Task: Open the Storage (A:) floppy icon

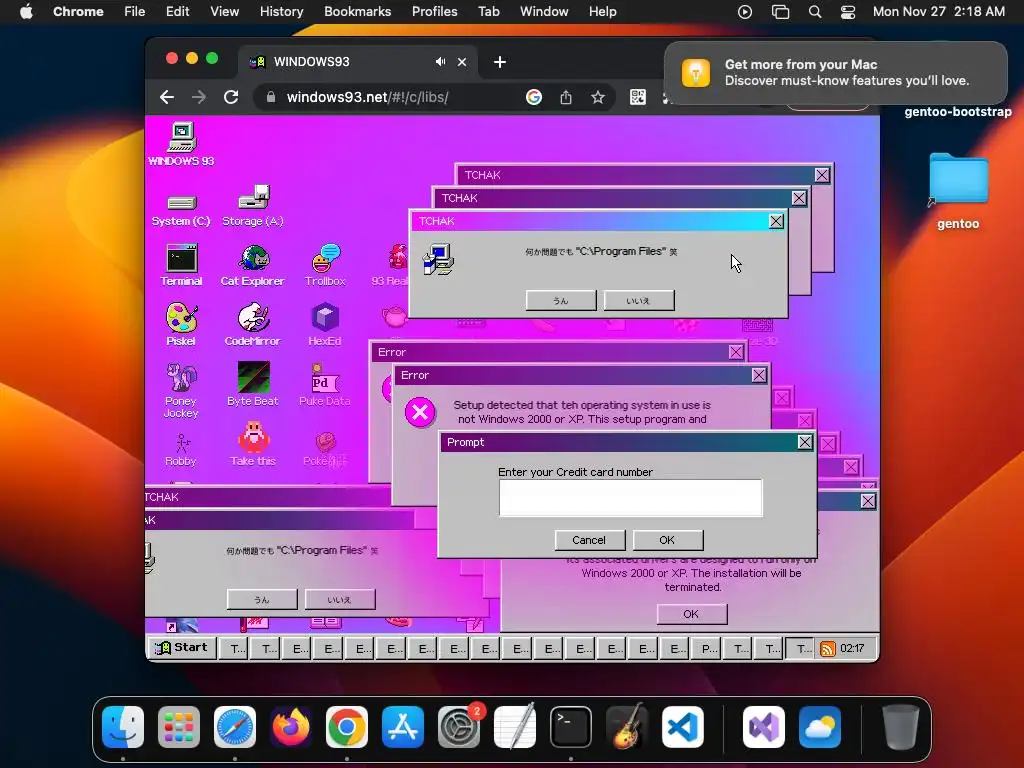Action: [253, 205]
